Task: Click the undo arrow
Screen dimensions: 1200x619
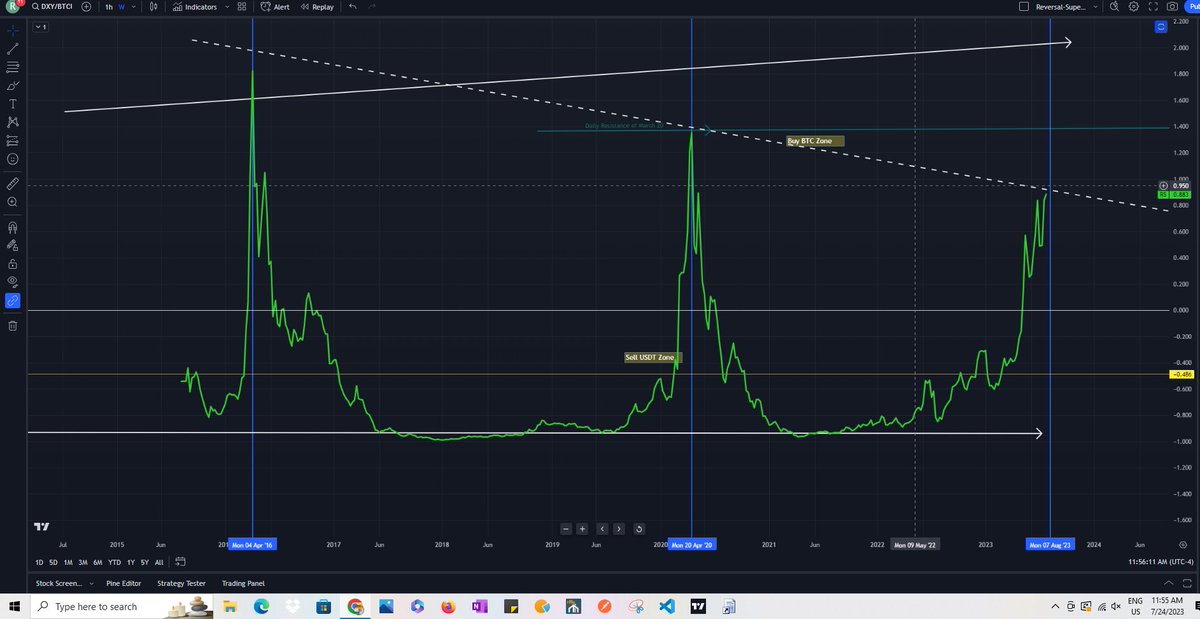Action: coord(353,6)
